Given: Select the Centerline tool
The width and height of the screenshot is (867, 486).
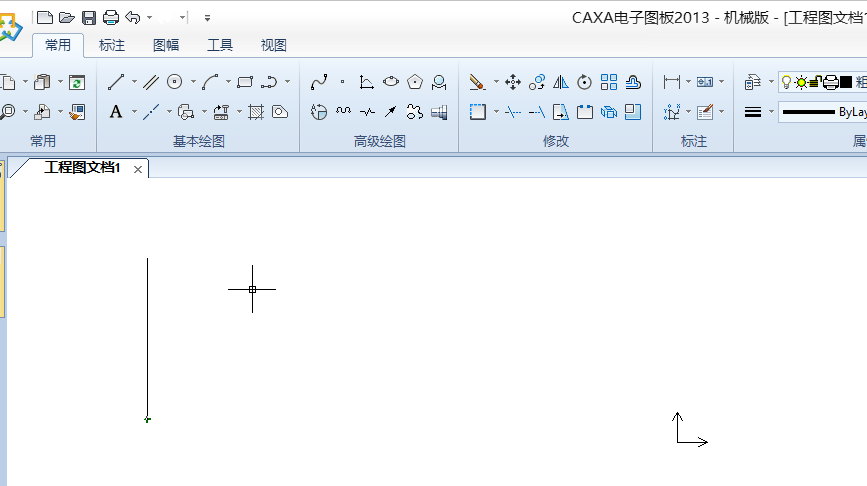Looking at the screenshot, I should point(150,112).
